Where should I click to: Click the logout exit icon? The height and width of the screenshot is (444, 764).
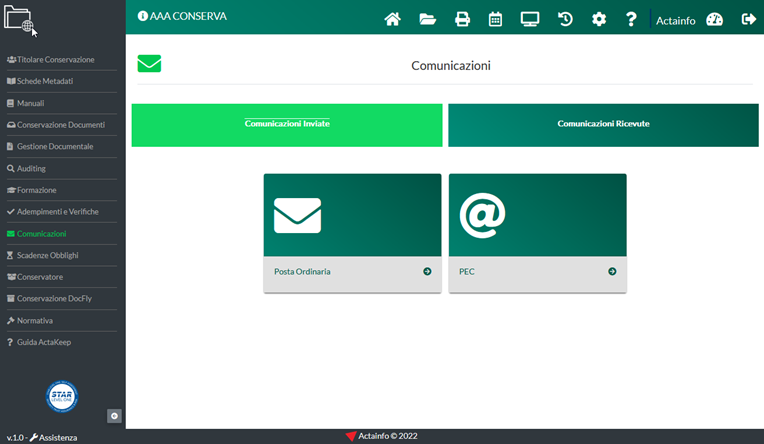click(747, 19)
